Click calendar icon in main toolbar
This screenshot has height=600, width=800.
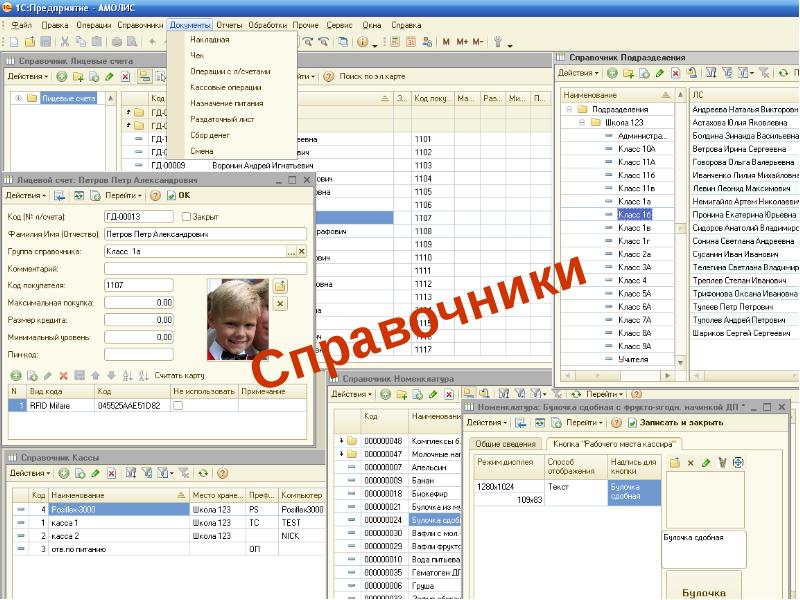(411, 42)
